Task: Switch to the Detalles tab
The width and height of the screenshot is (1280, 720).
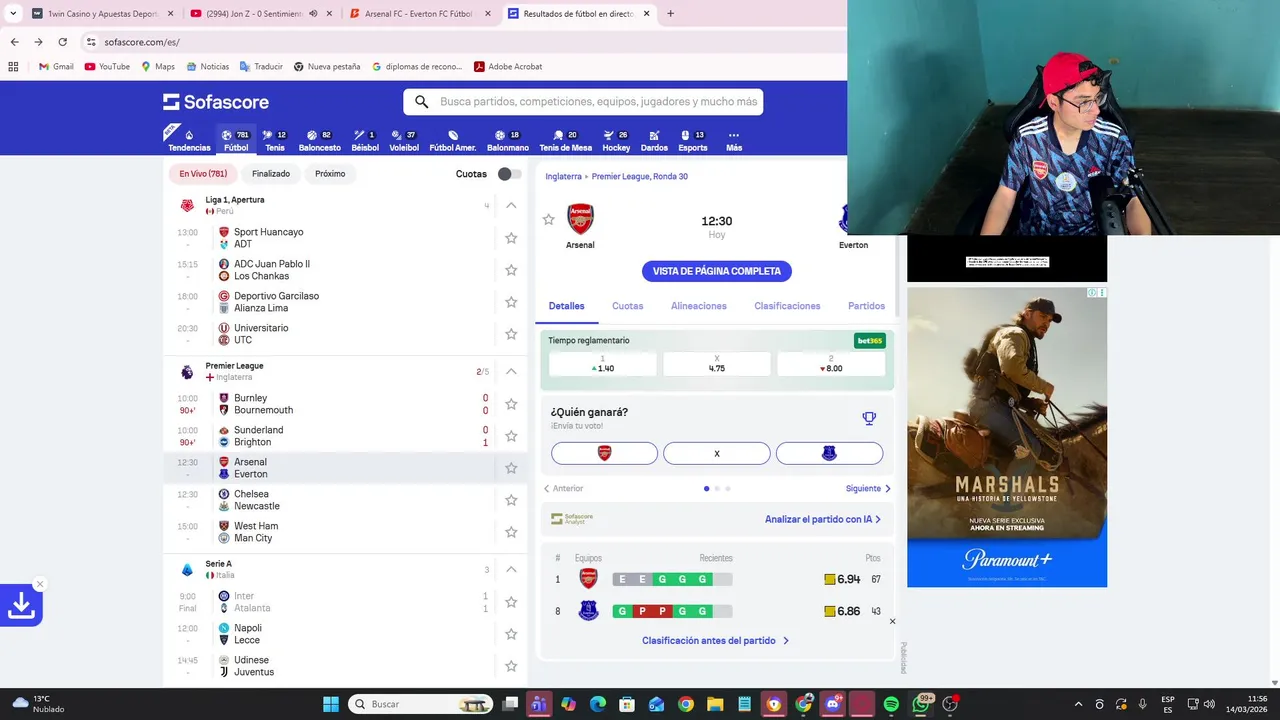Action: pos(566,306)
